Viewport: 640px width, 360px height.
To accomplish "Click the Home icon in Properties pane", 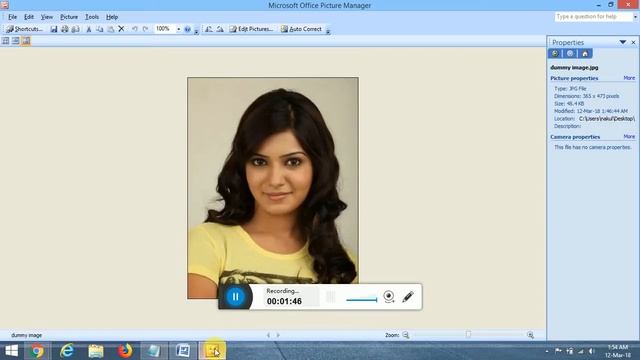I will pyautogui.click(x=585, y=53).
